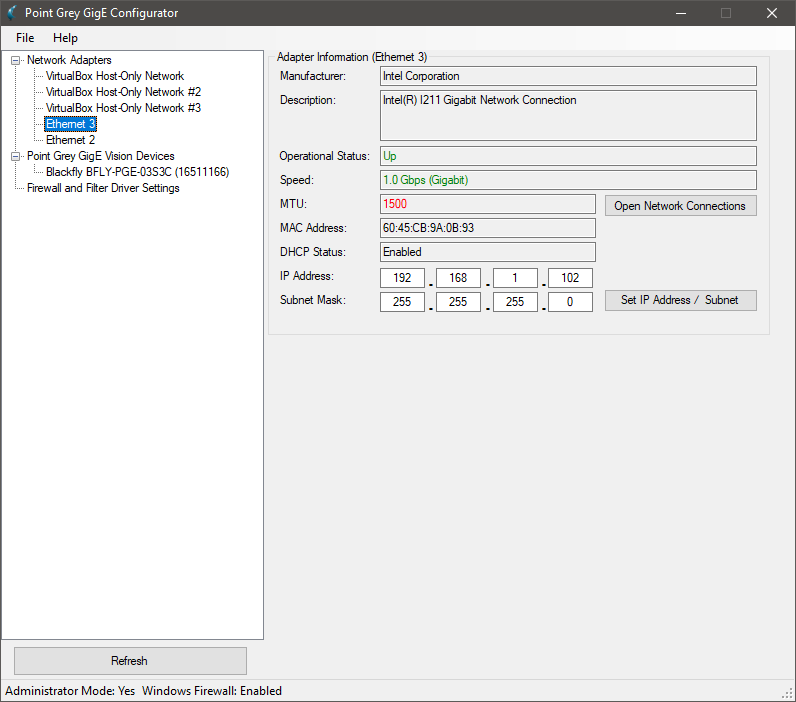Click the Description: label

coord(308,100)
